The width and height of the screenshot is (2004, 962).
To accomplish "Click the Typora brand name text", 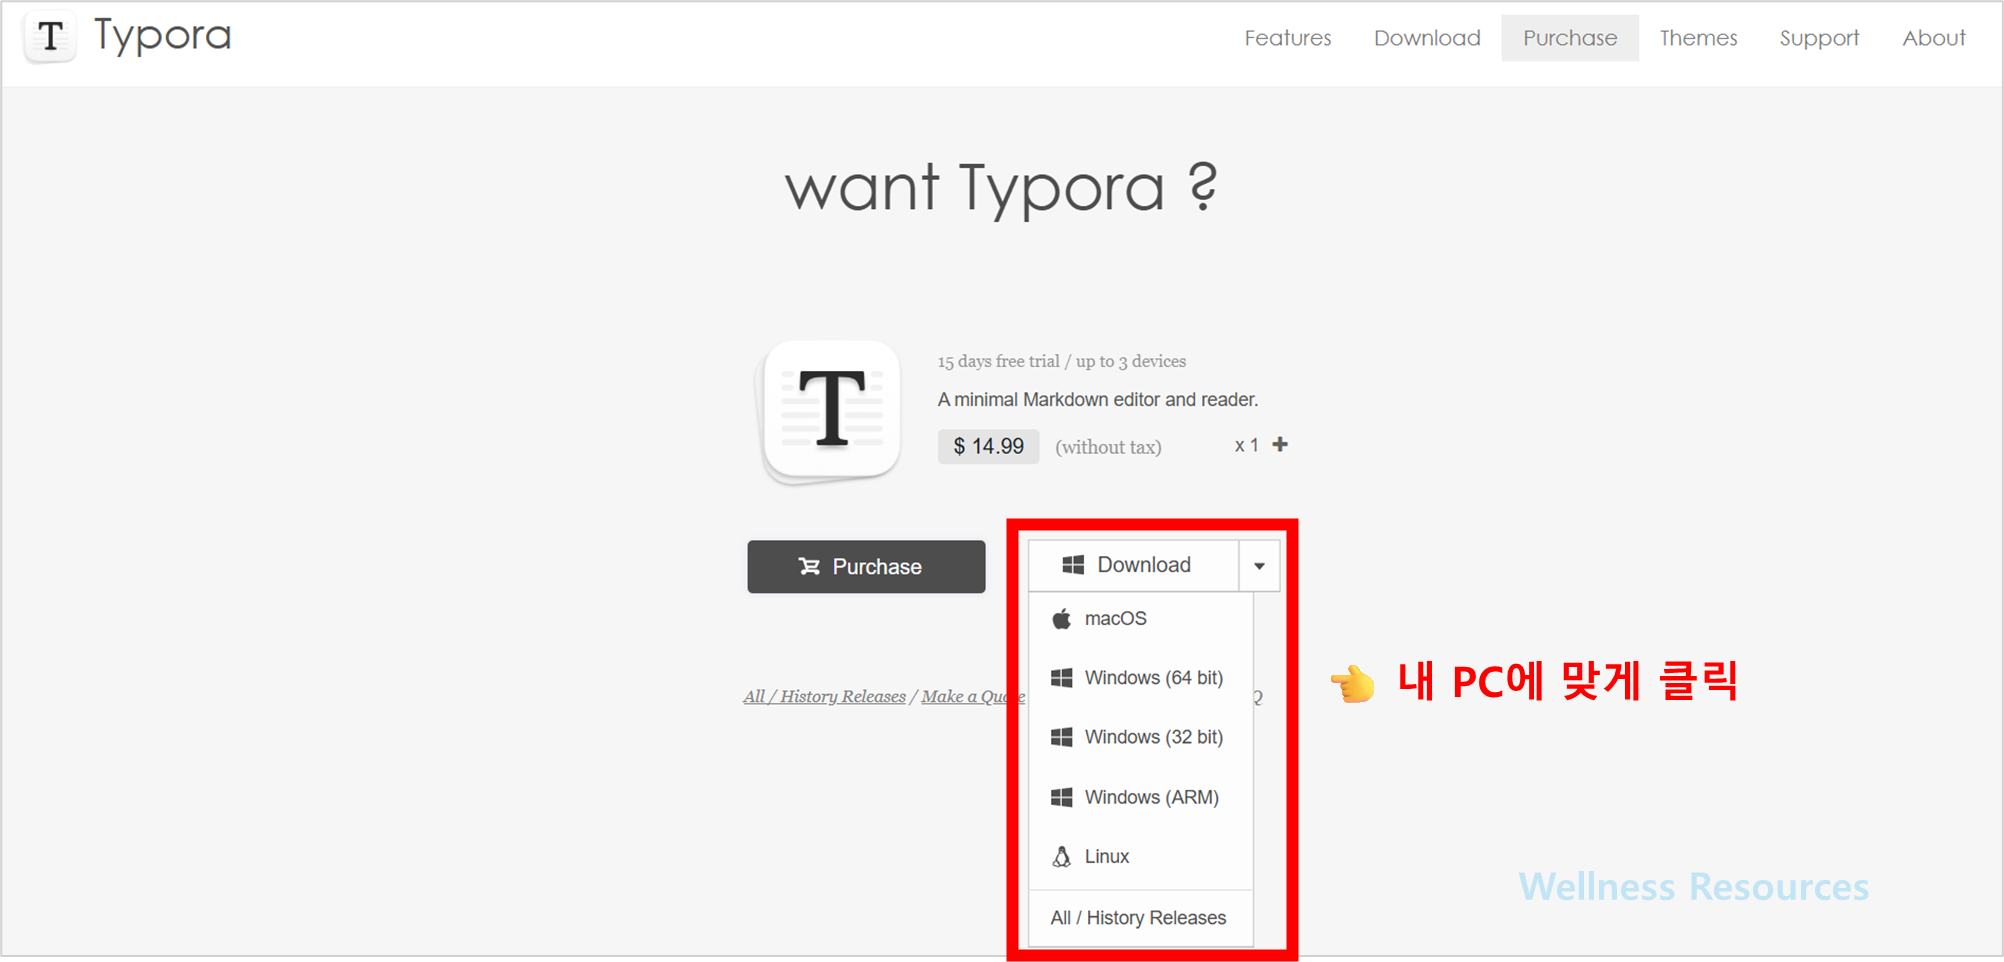I will 163,35.
